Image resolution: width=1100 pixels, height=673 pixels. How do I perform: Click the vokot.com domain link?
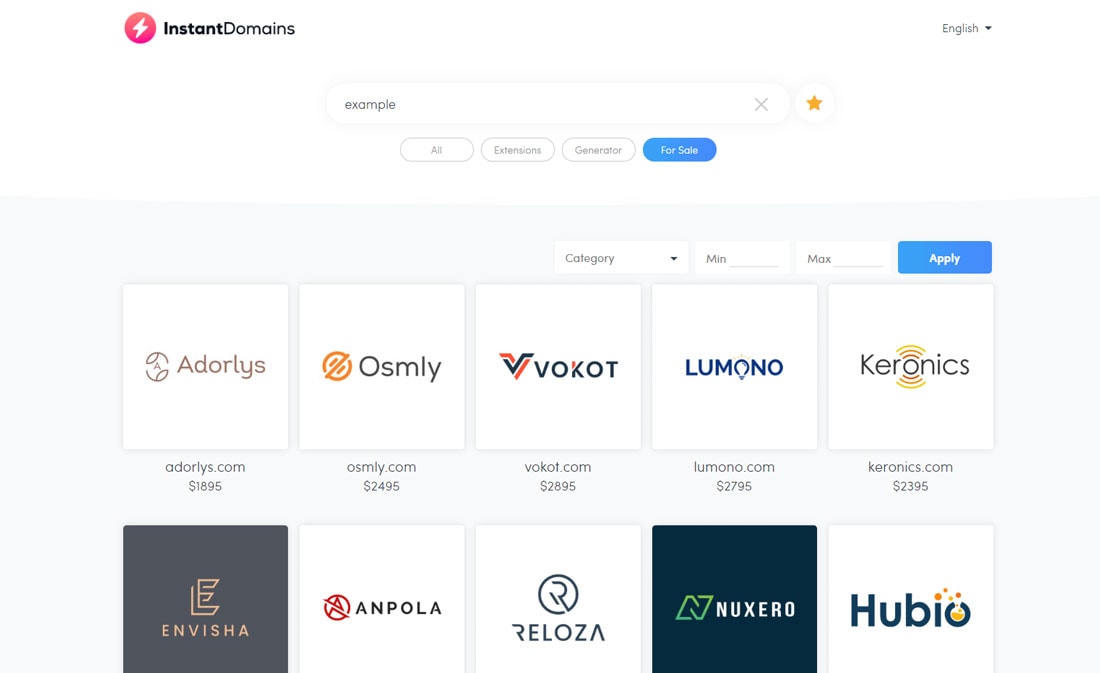(558, 467)
